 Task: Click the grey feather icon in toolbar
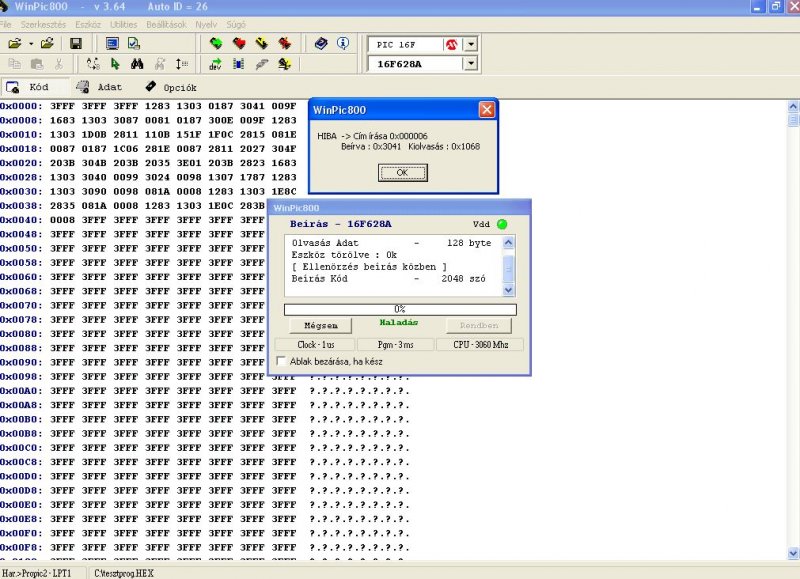pyautogui.click(x=262, y=64)
